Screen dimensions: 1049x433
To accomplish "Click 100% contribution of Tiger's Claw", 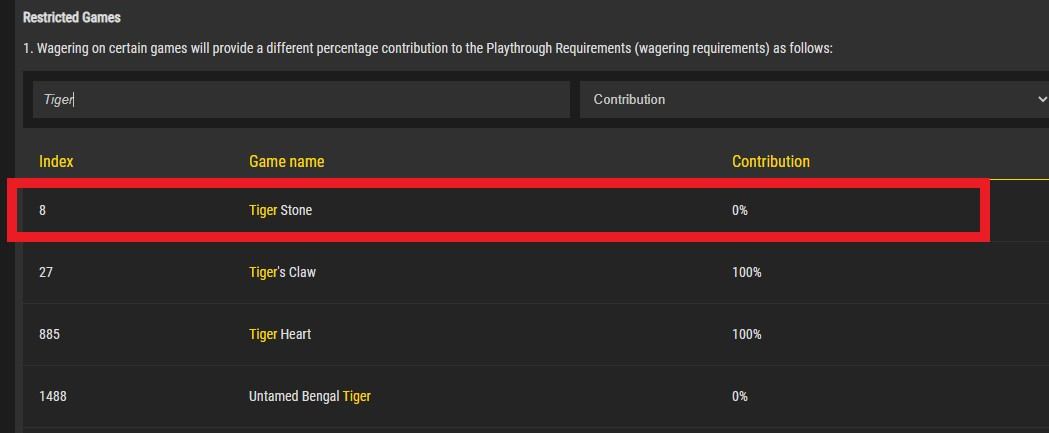I will click(x=746, y=272).
